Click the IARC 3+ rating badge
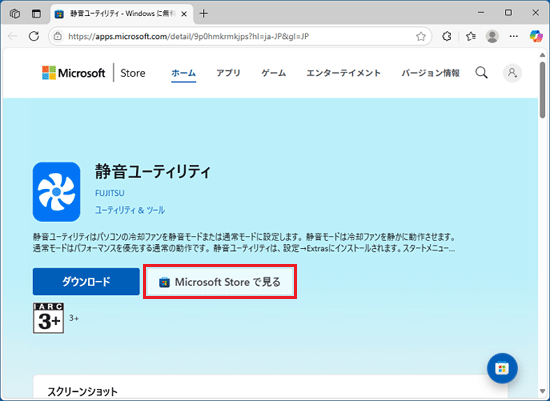This screenshot has width=550, height=401. pyautogui.click(x=48, y=318)
